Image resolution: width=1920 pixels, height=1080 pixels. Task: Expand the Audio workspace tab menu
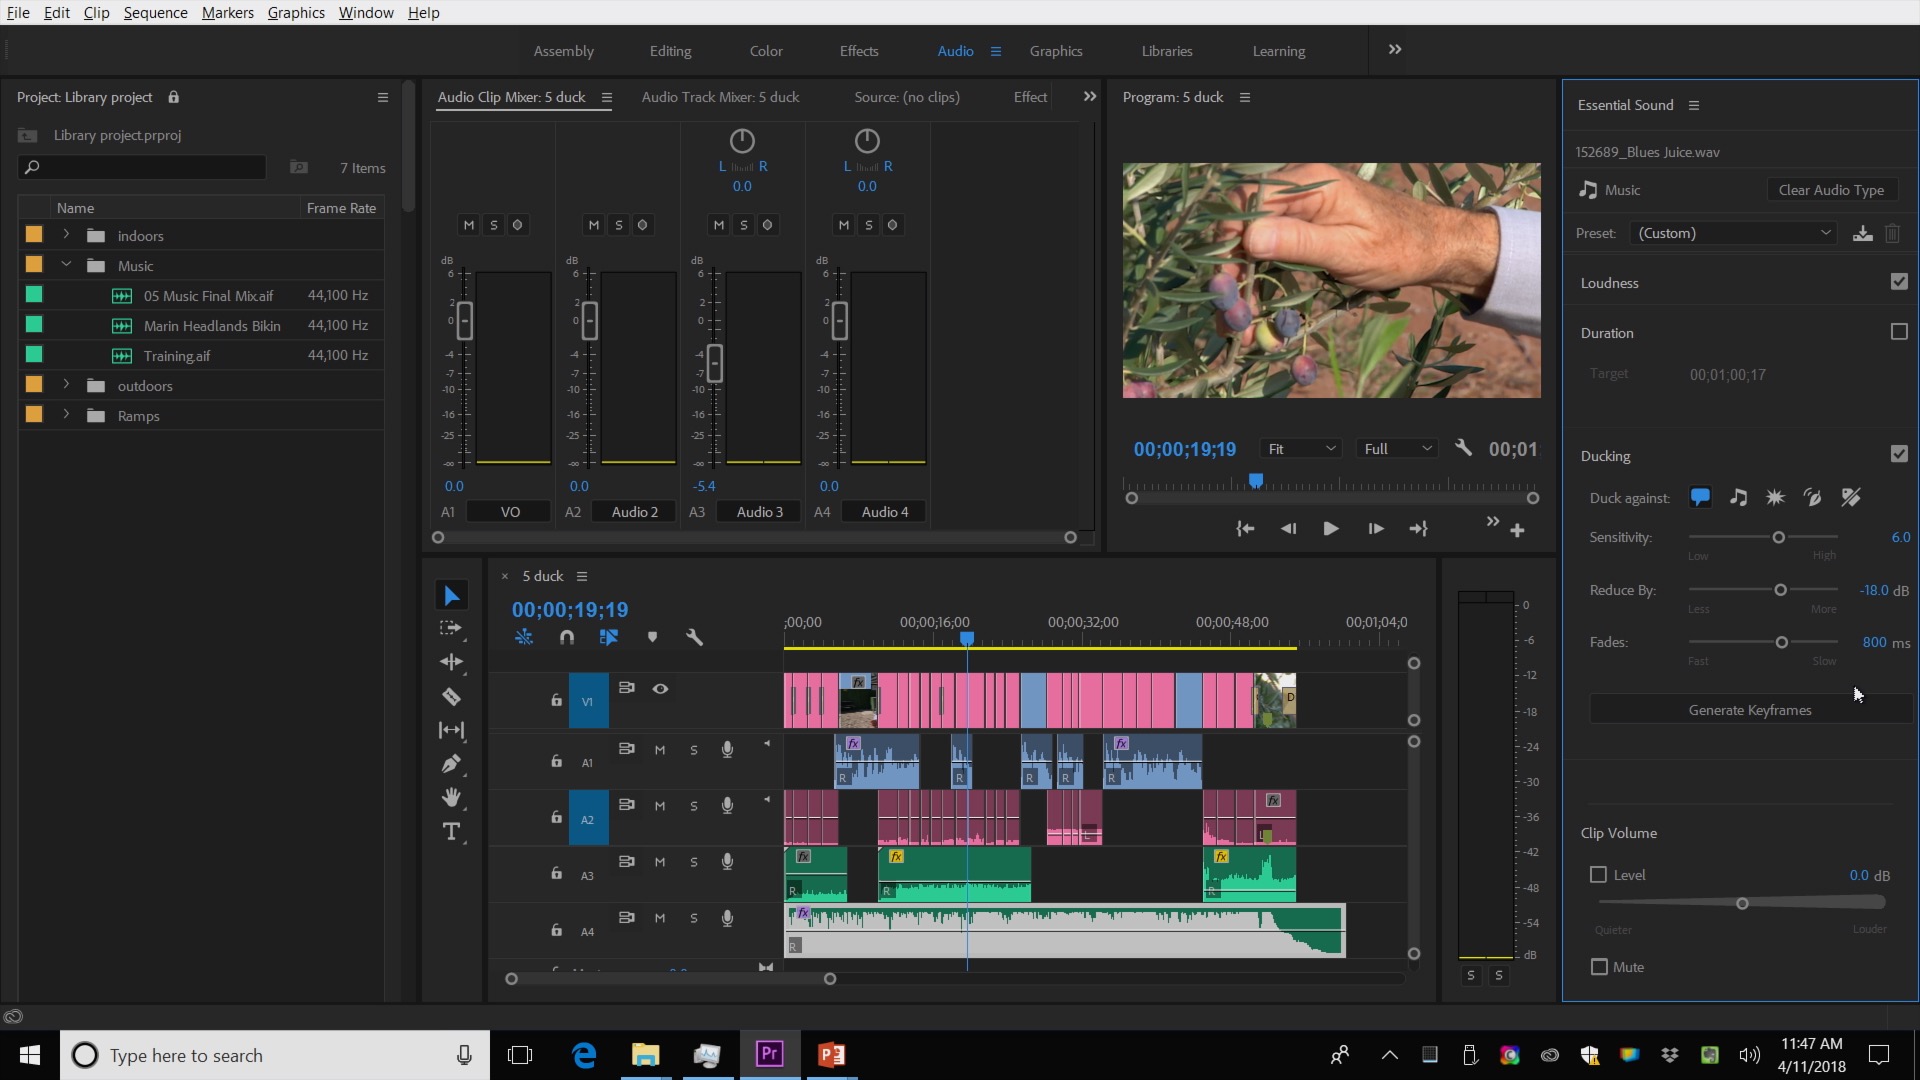click(996, 50)
